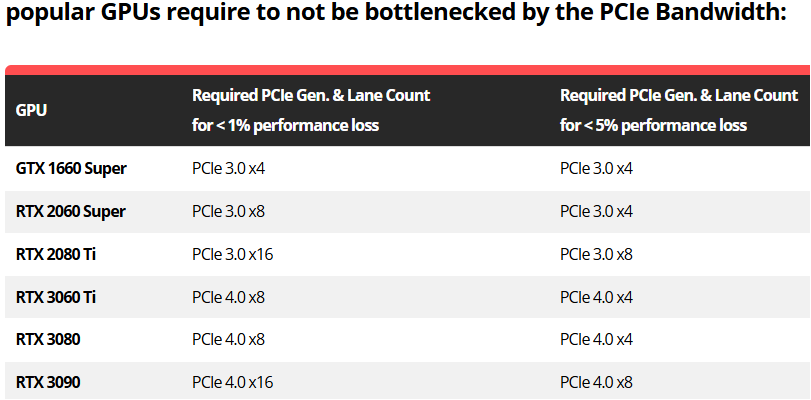
Task: Select the RTX 2060 Super row label
Action: (71, 211)
